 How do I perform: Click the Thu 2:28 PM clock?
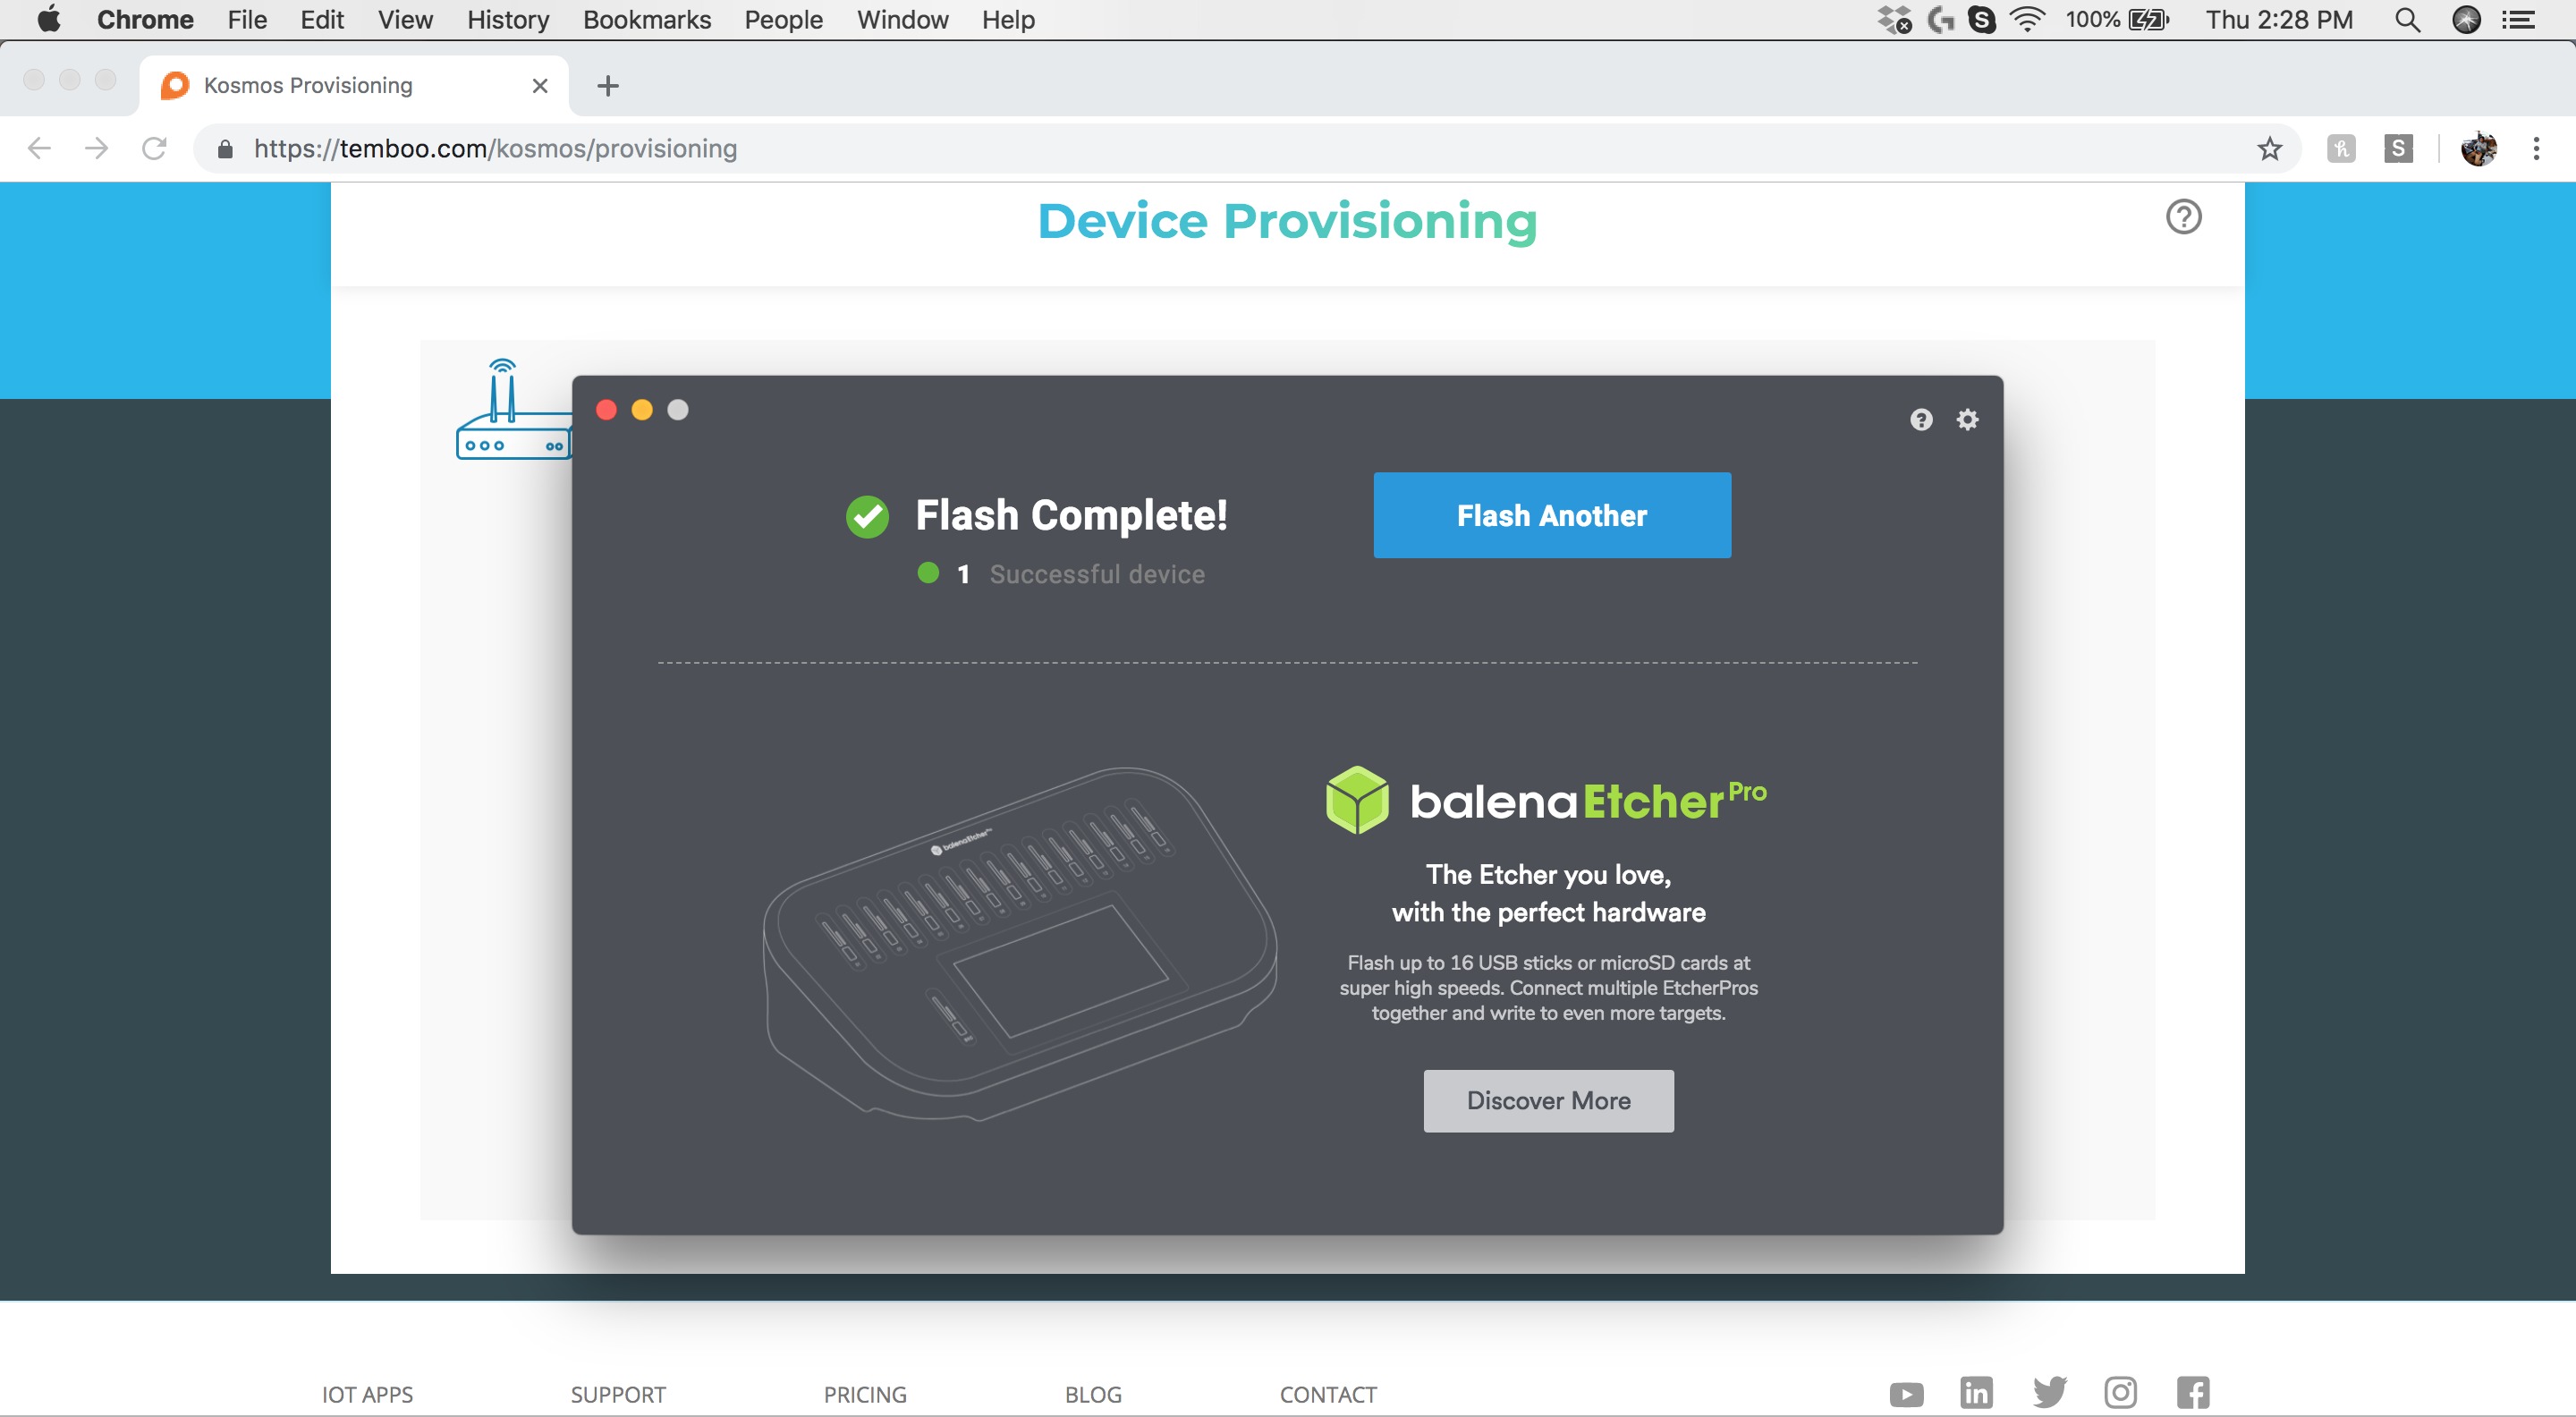tap(2279, 20)
